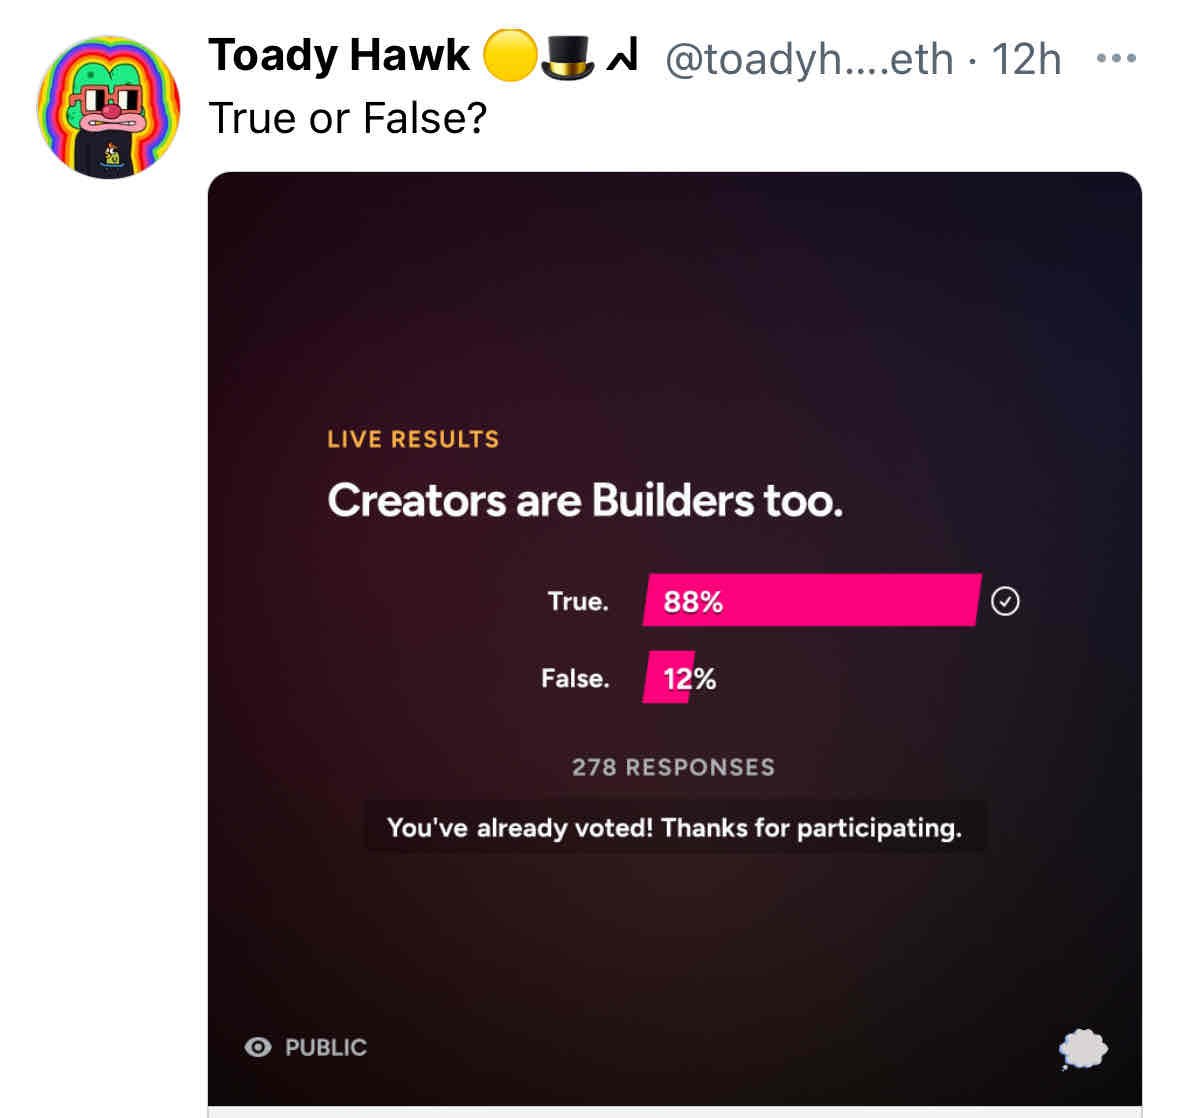Click the yellow circle emoji after Toady Hawk
The height and width of the screenshot is (1118, 1179).
tap(509, 57)
